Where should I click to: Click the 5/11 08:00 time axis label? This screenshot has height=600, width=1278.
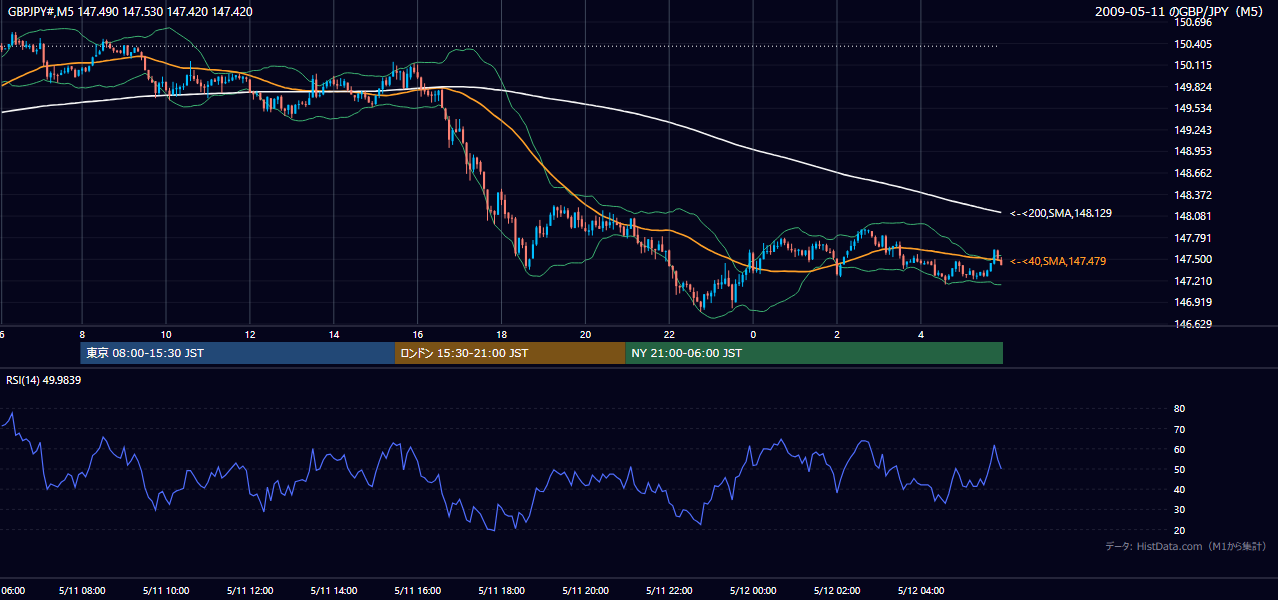coord(82,590)
